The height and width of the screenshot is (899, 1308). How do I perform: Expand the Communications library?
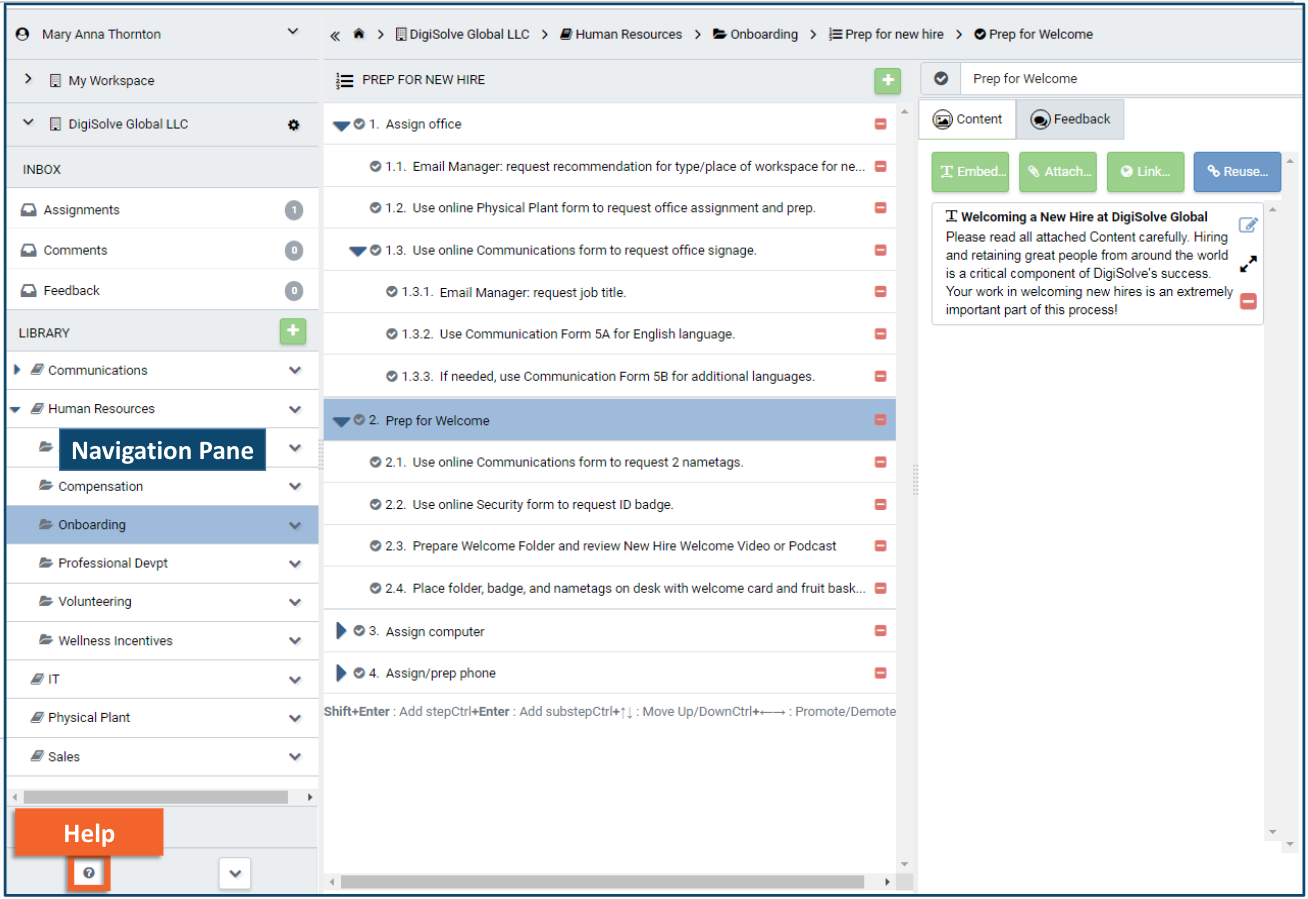tap(17, 370)
